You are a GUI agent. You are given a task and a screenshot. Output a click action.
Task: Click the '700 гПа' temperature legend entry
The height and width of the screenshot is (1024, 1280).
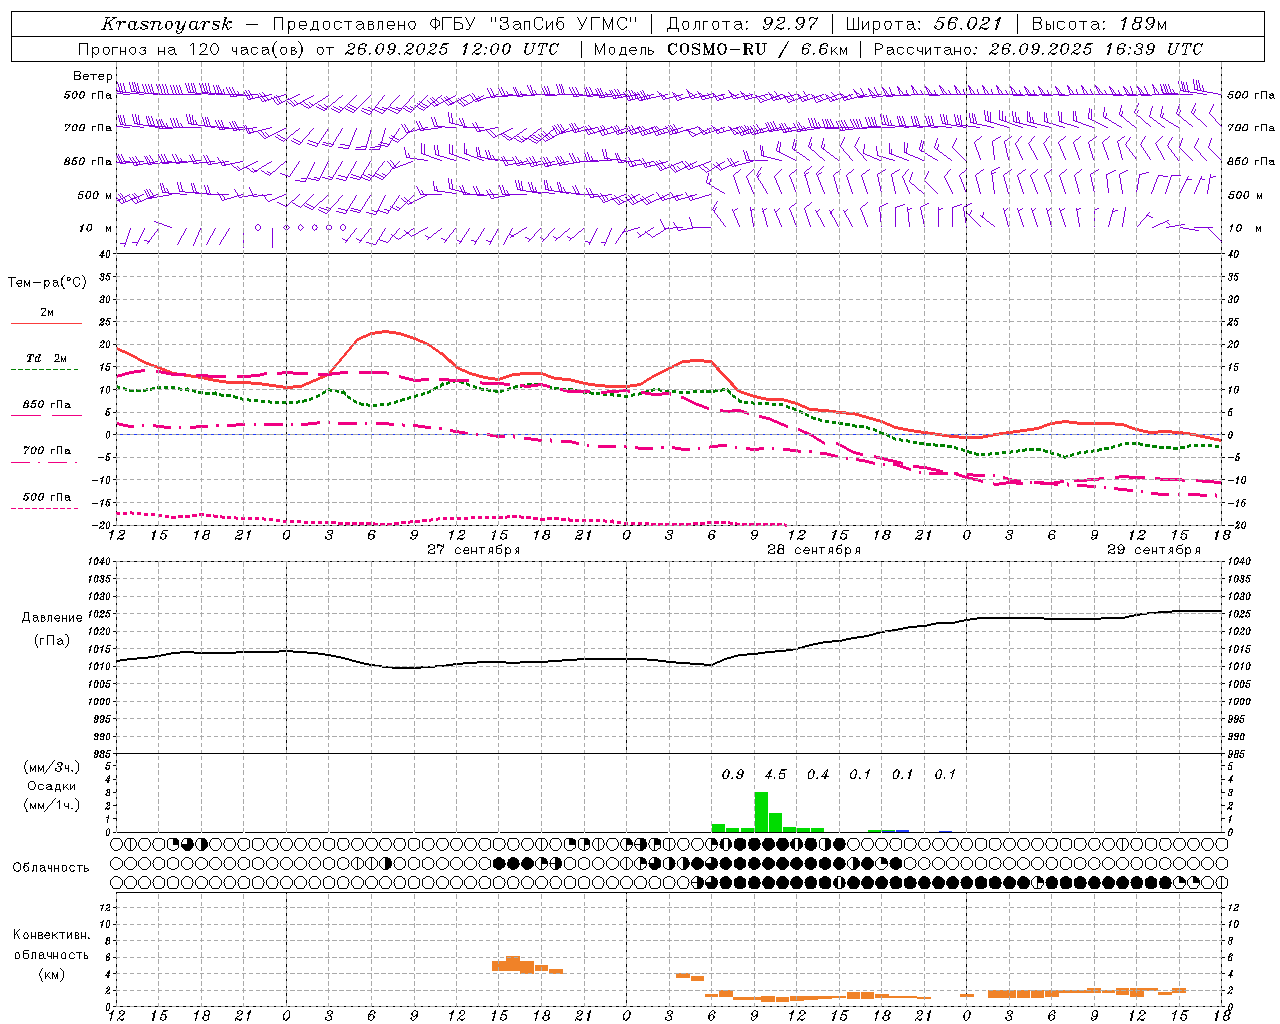[46, 451]
